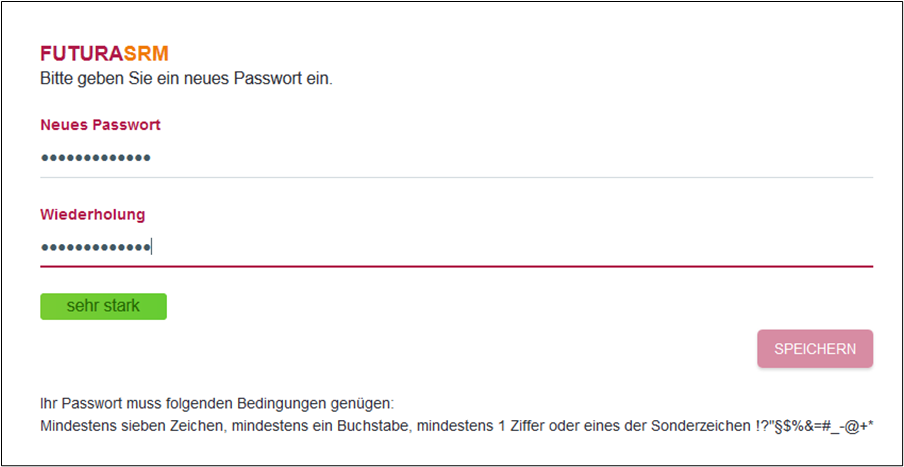Viewport: 904px width, 467px height.
Task: Click the orange SRM part of logo
Action: pos(146,54)
